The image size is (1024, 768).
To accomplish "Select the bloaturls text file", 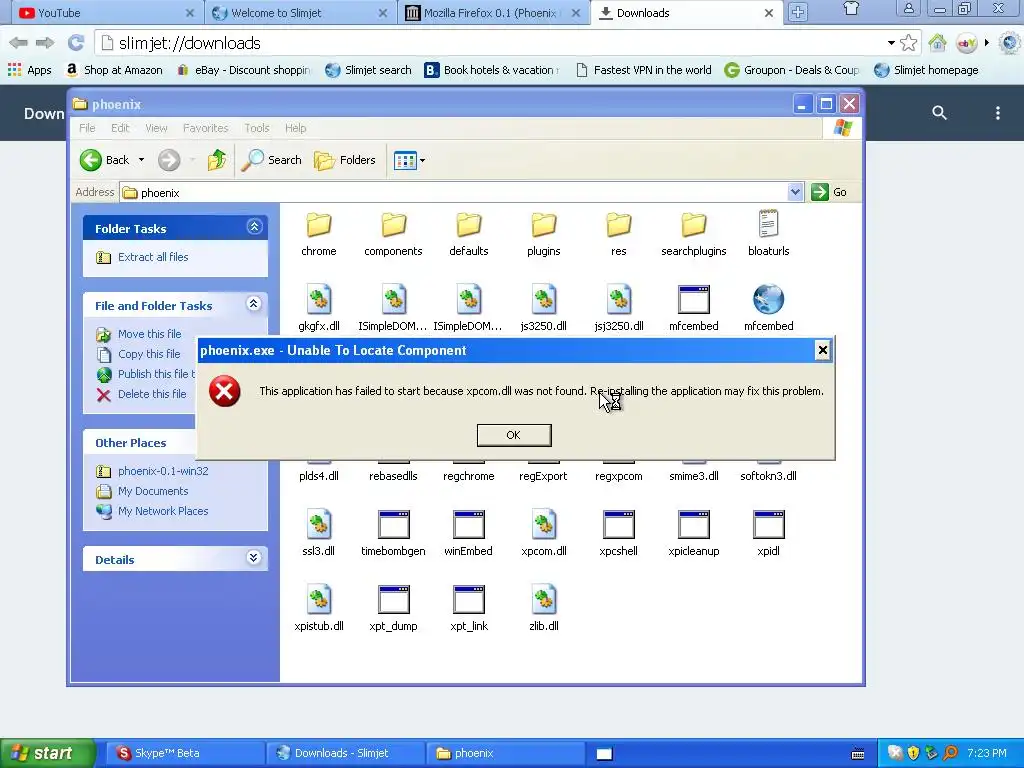I will pyautogui.click(x=769, y=234).
